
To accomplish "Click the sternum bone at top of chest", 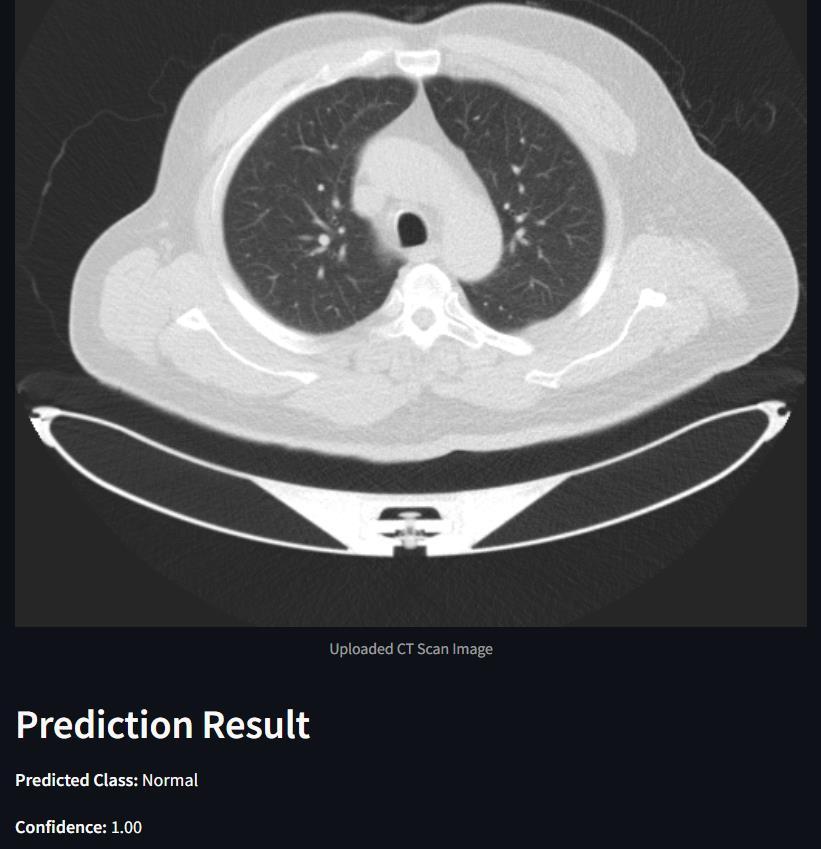I will (416, 61).
